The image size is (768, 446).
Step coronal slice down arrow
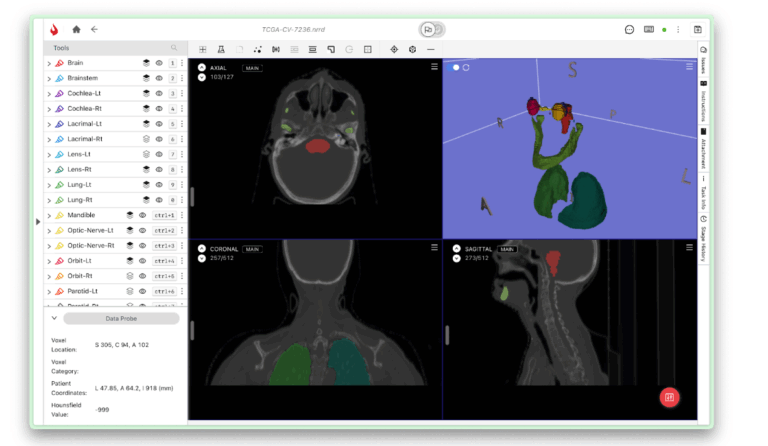[x=202, y=258]
